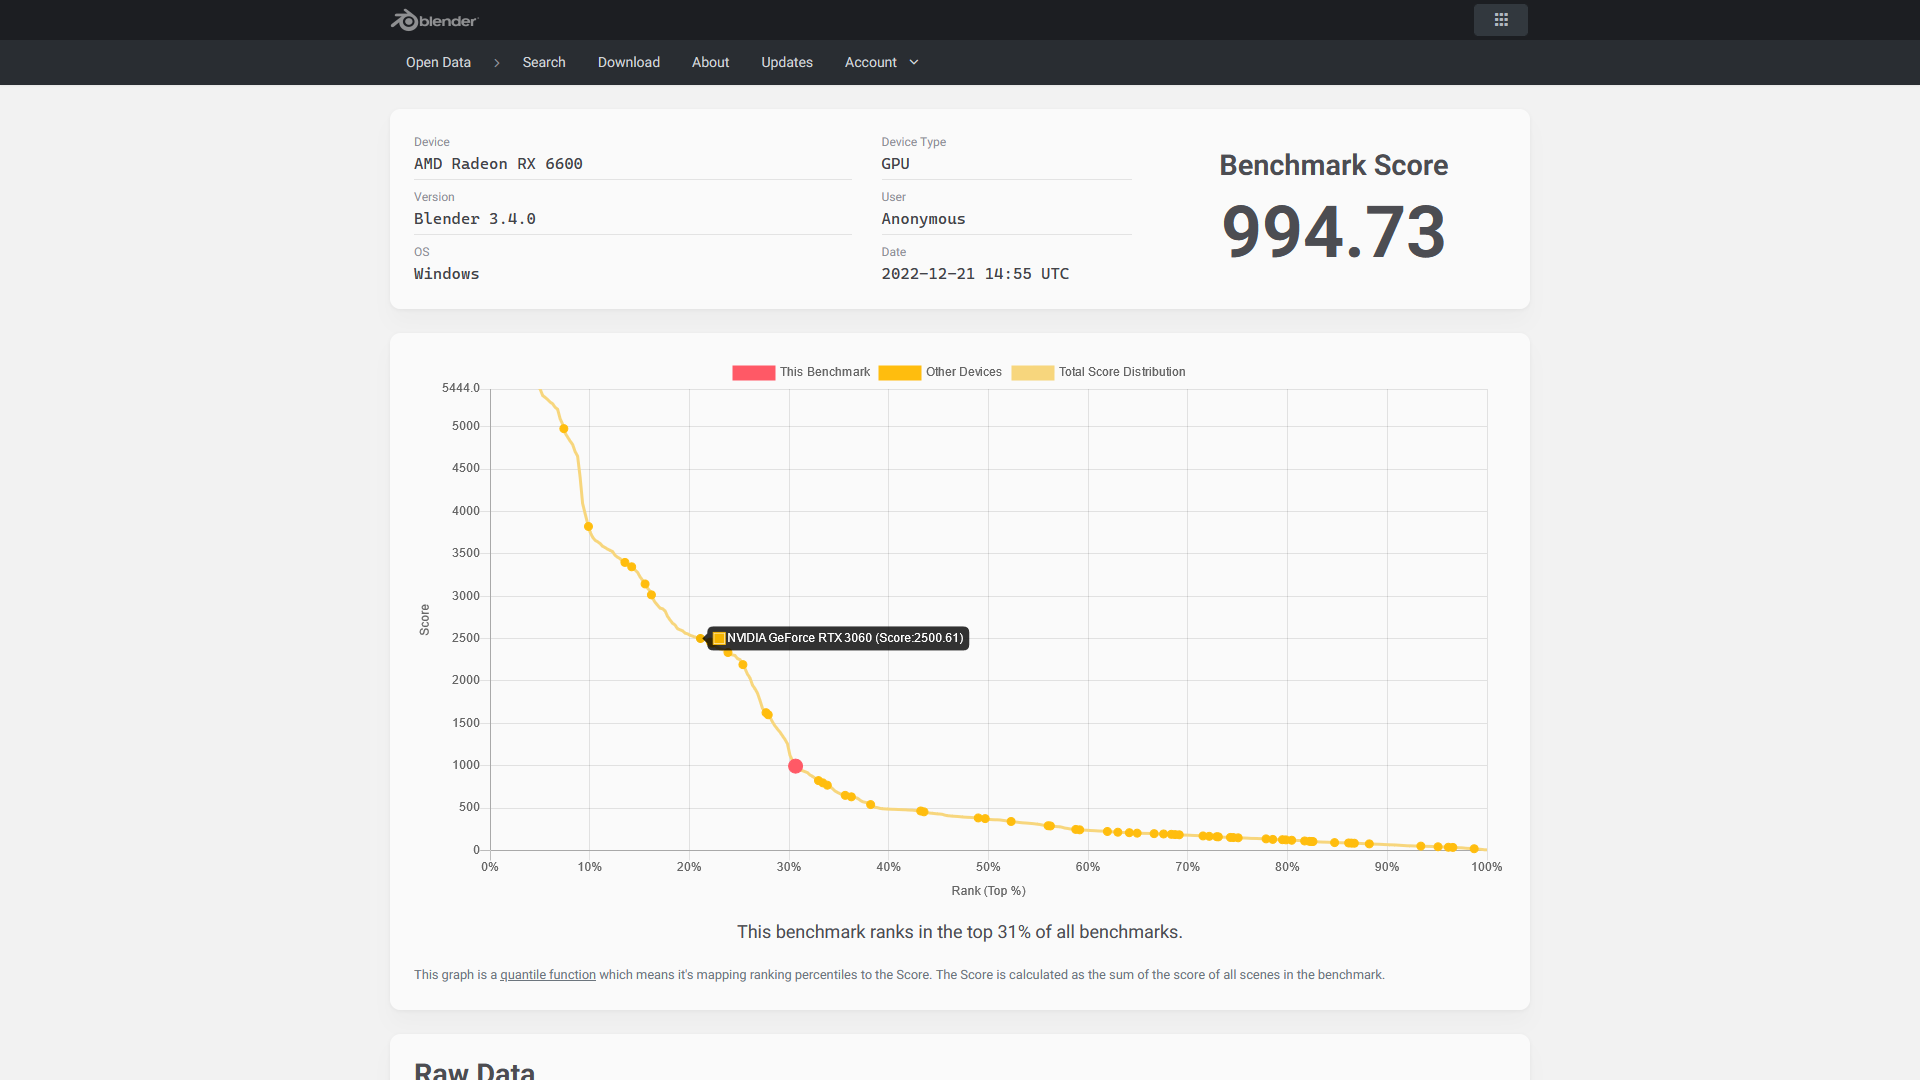This screenshot has width=1920, height=1080.
Task: Open the About page
Action: (x=710, y=62)
